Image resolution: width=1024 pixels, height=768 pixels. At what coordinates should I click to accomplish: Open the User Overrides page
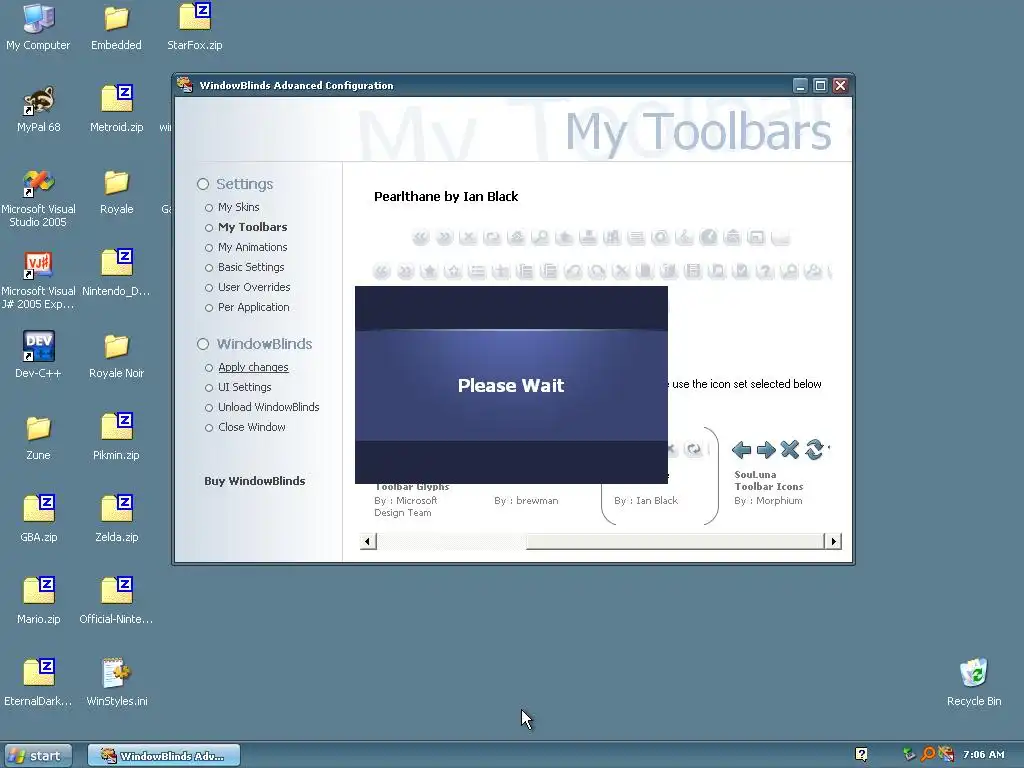coord(254,287)
